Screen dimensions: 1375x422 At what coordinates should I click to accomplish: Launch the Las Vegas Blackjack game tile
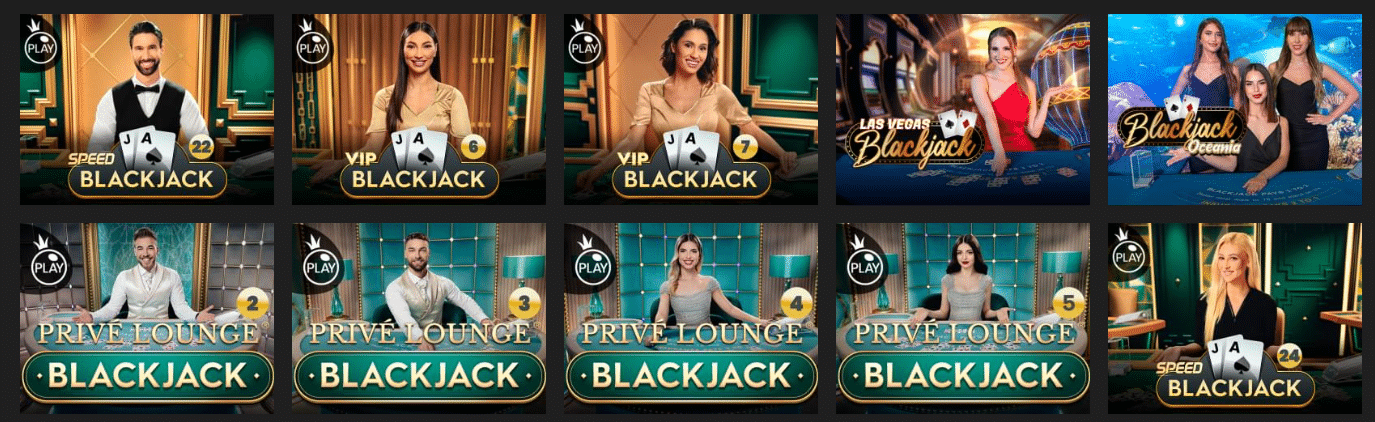point(963,109)
